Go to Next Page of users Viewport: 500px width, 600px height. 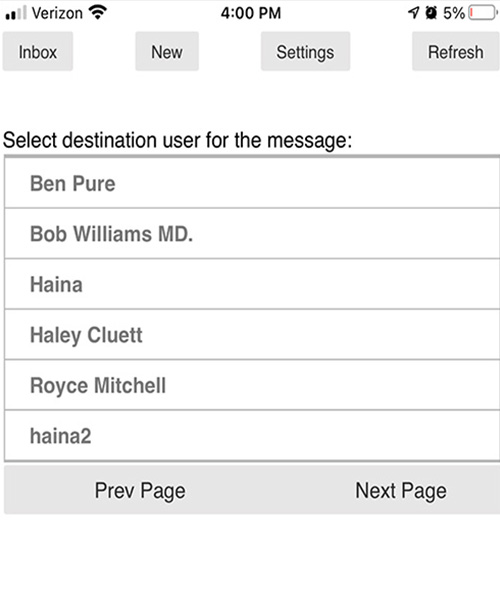[401, 490]
